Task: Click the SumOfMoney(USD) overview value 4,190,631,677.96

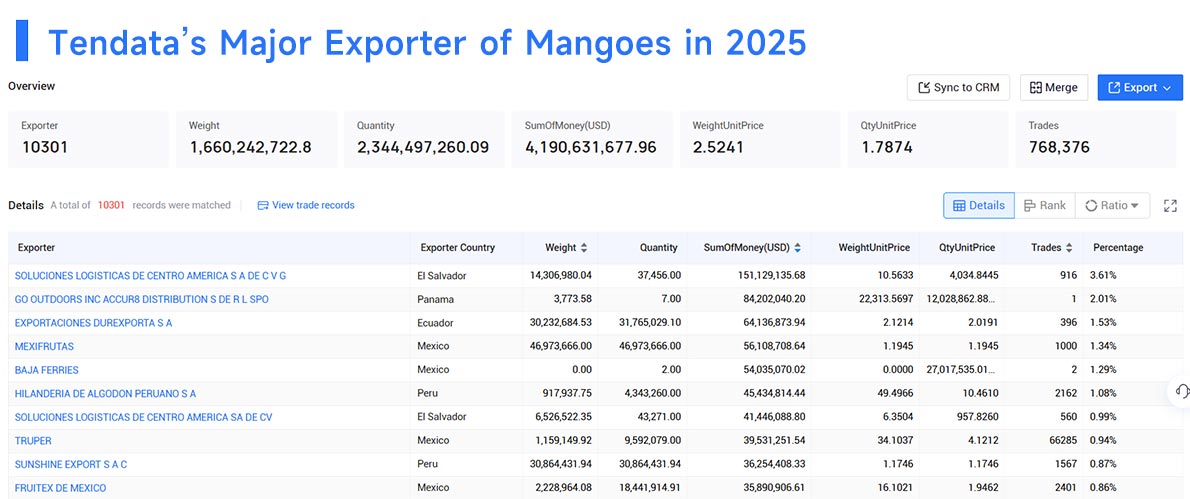Action: pyautogui.click(x=590, y=147)
